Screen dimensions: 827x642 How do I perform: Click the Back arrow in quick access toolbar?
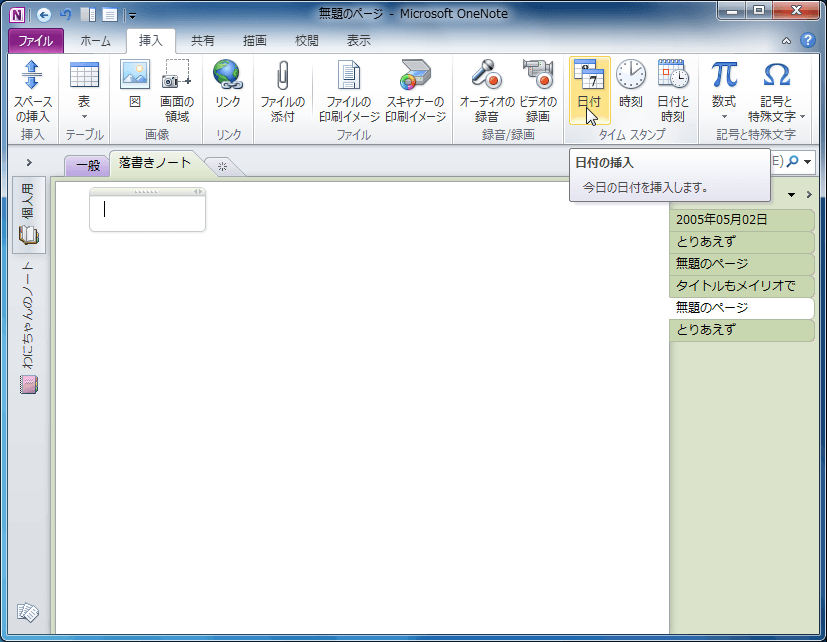pos(44,14)
